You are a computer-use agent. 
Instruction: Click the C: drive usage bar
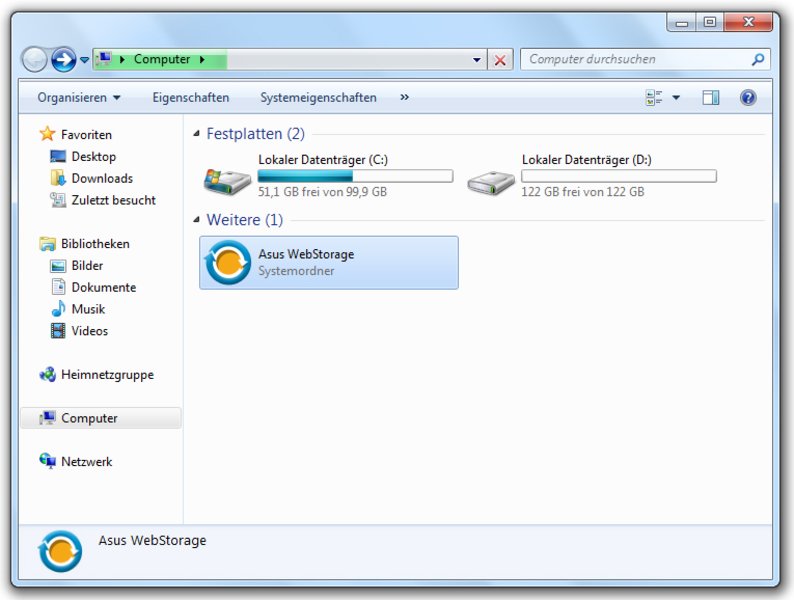point(355,176)
